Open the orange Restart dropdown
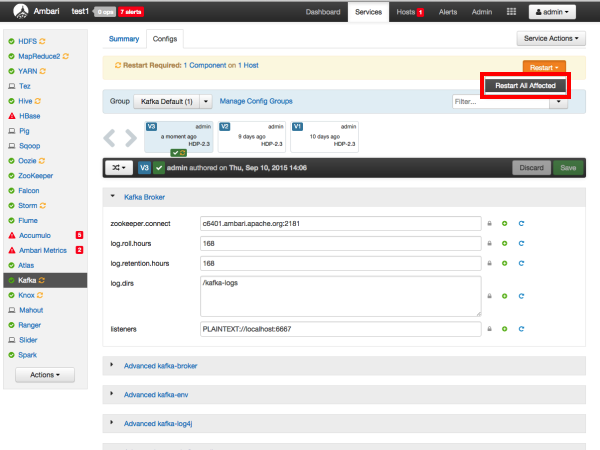Viewport: 600px width, 450px height. [x=544, y=67]
